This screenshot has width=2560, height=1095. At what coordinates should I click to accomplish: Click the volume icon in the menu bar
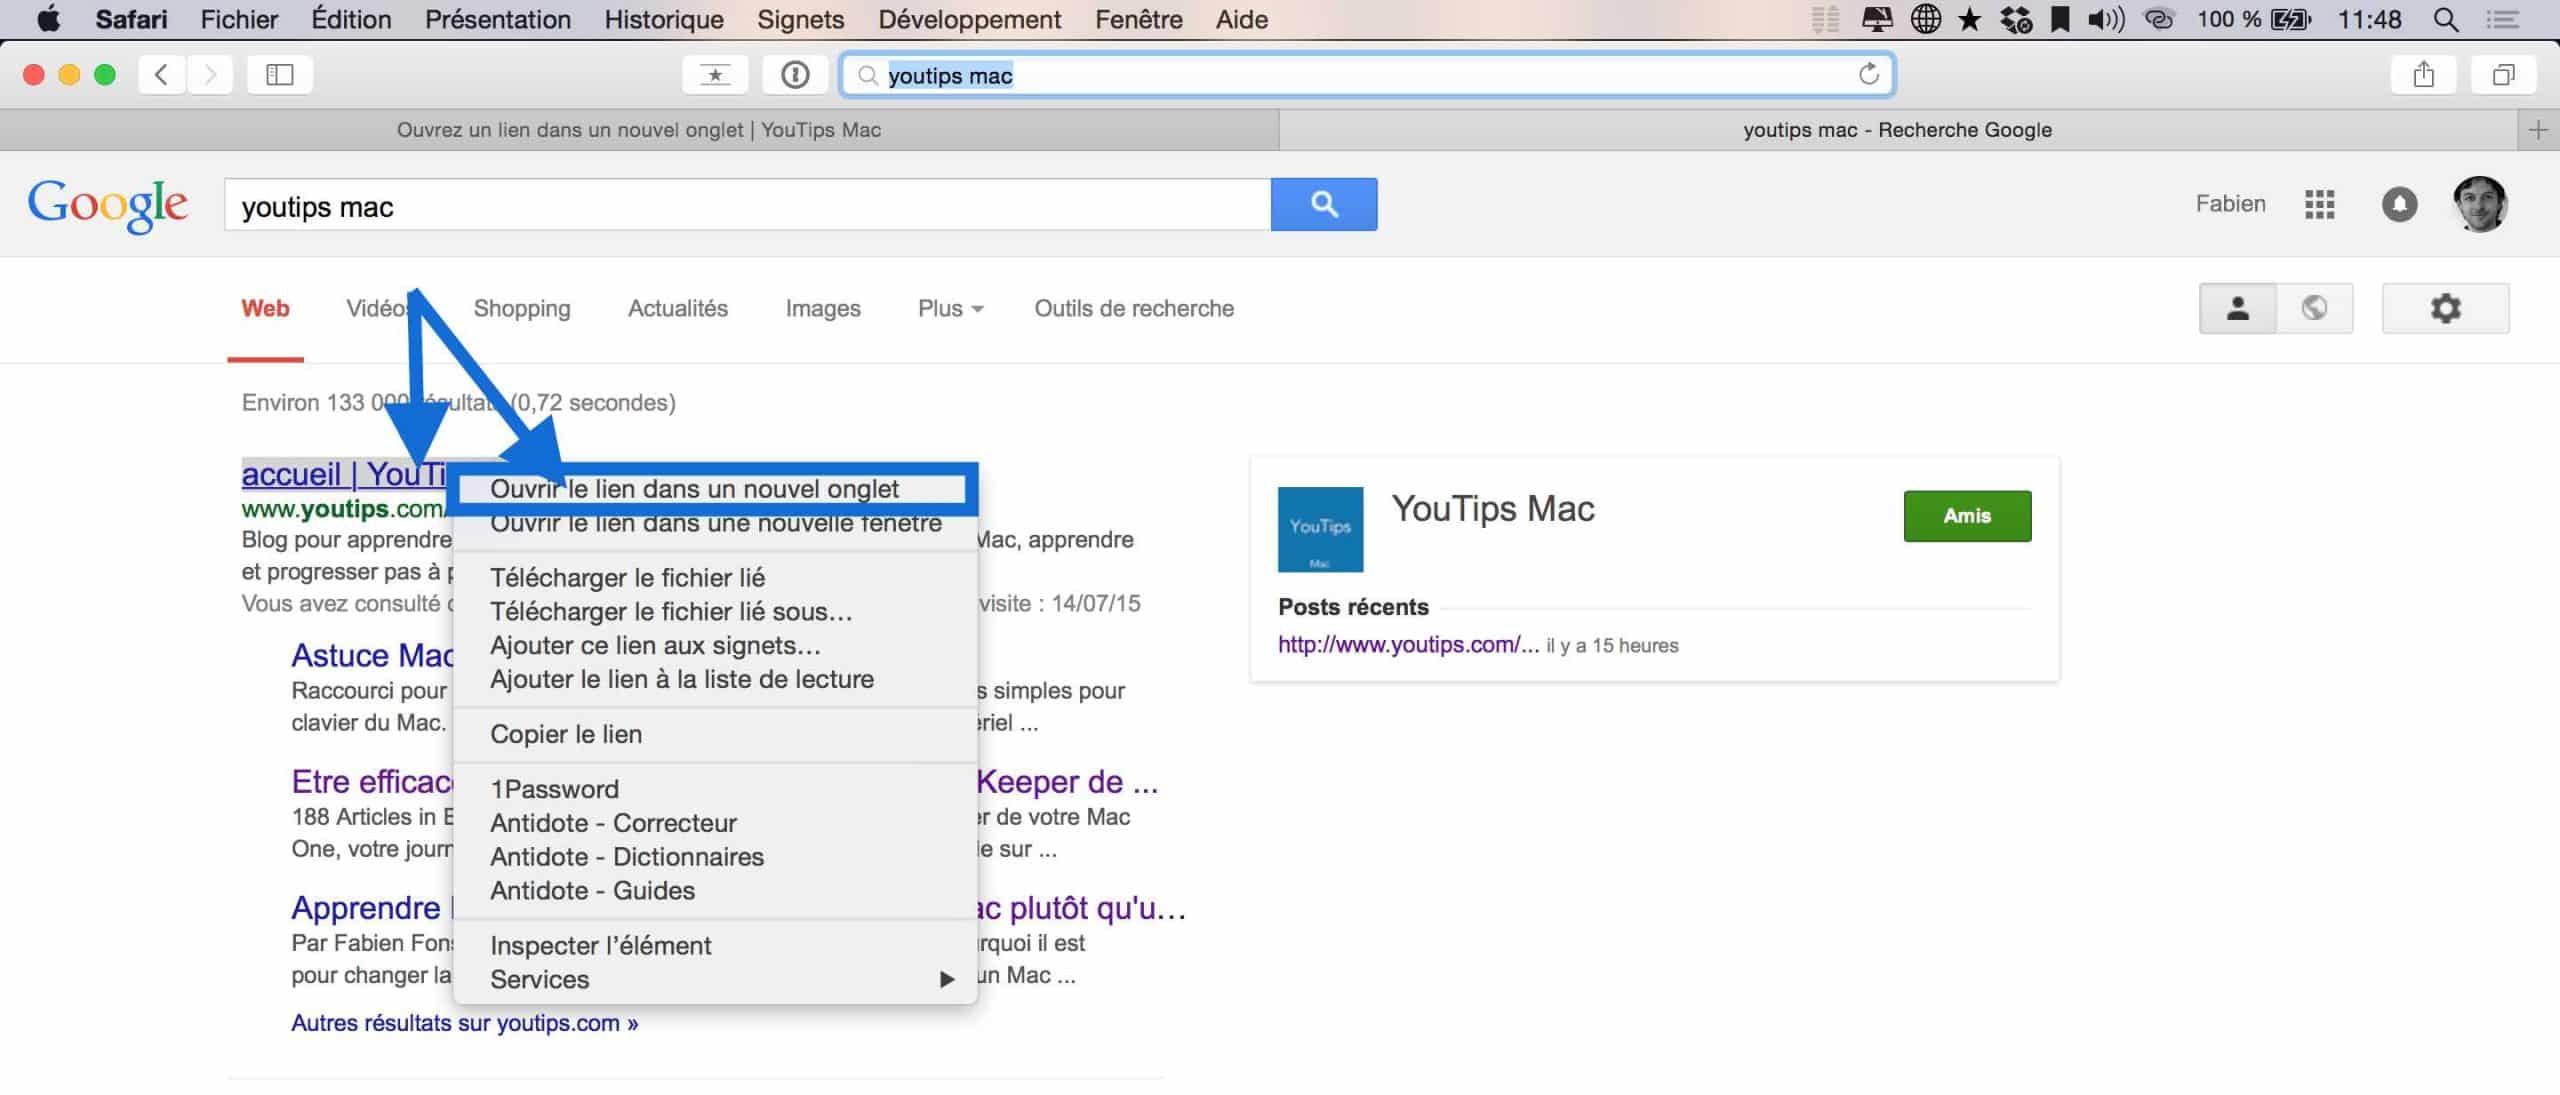(2106, 19)
